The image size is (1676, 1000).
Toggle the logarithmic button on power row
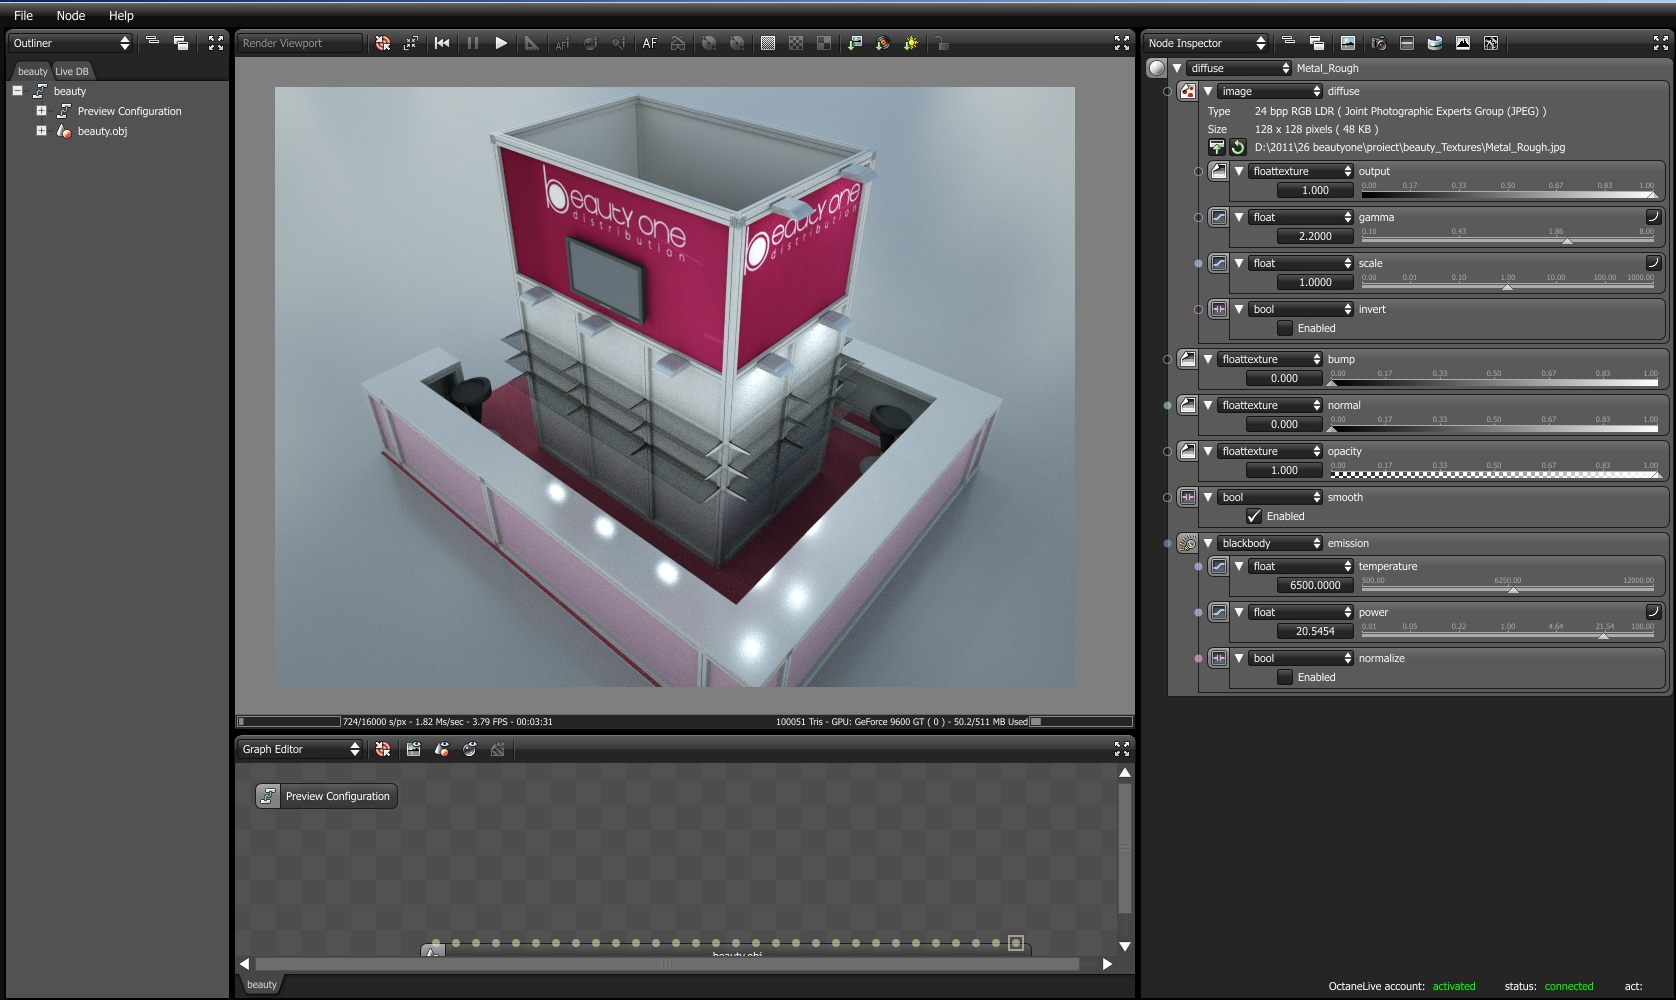(x=1653, y=611)
